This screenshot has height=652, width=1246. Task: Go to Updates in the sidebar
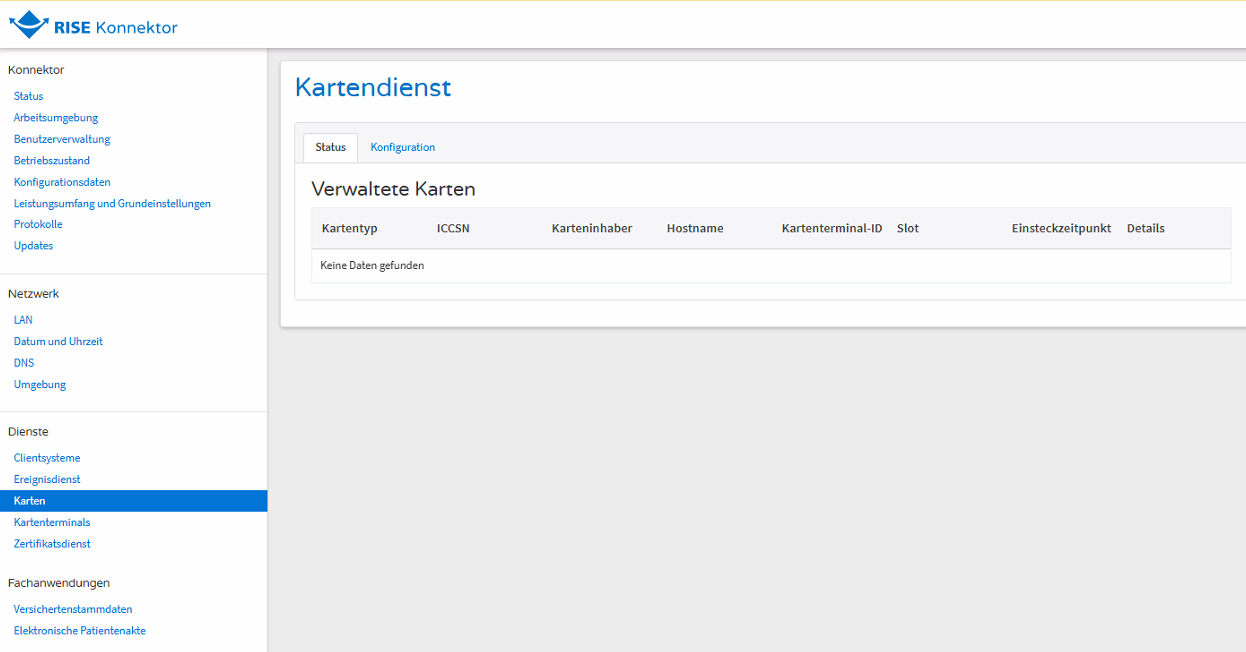[x=33, y=245]
